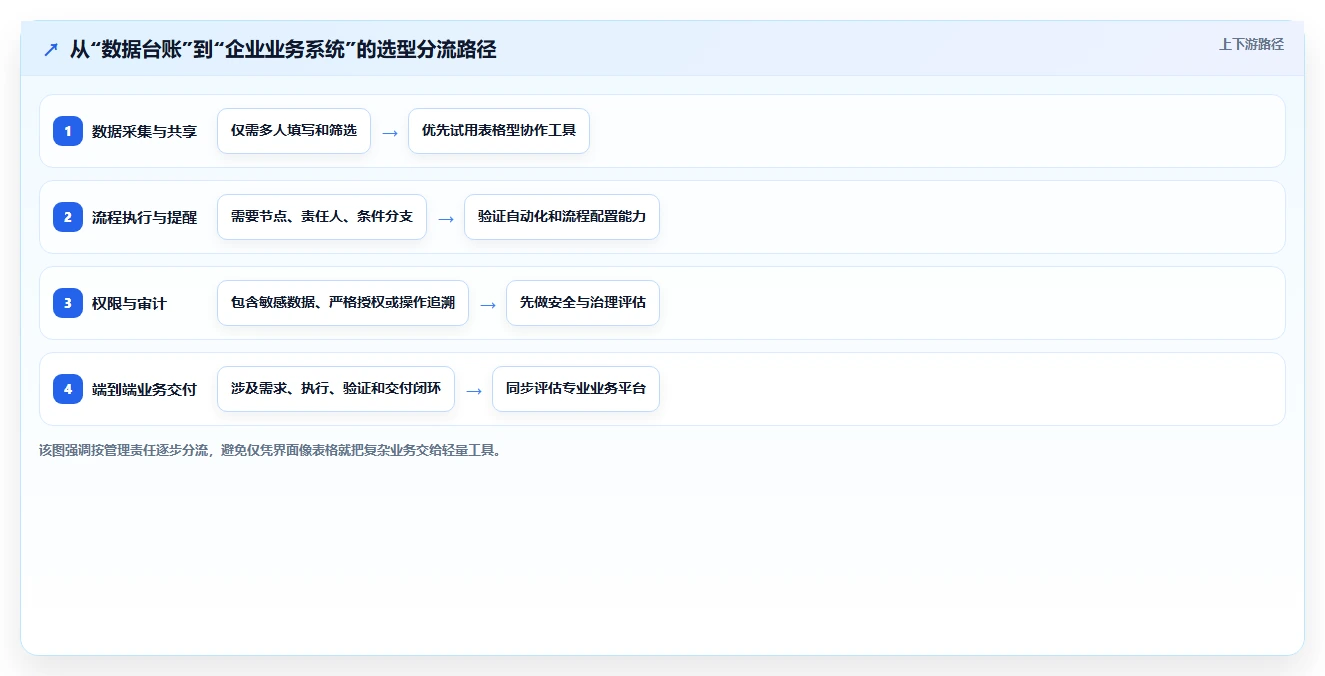Click the numbered badge 4
The height and width of the screenshot is (676, 1325).
click(68, 389)
